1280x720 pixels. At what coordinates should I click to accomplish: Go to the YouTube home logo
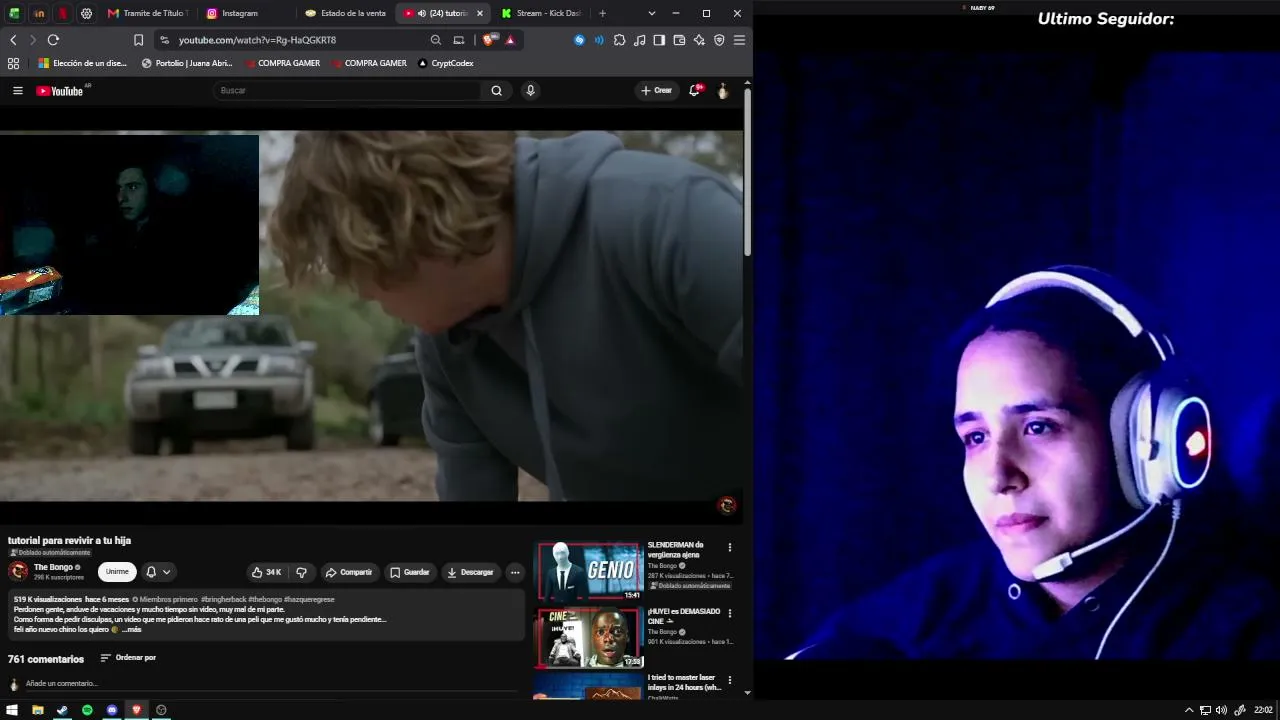point(60,91)
